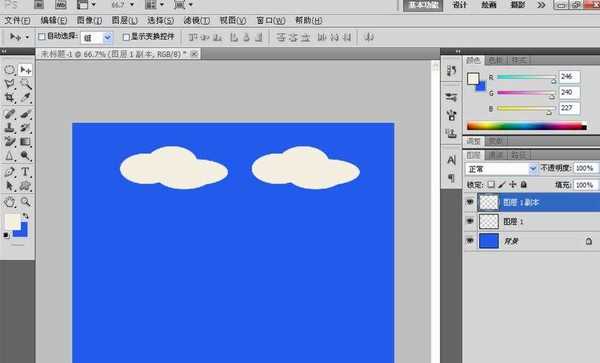The height and width of the screenshot is (363, 600).
Task: Enable the 自动选择 checkbox
Action: coord(42,37)
